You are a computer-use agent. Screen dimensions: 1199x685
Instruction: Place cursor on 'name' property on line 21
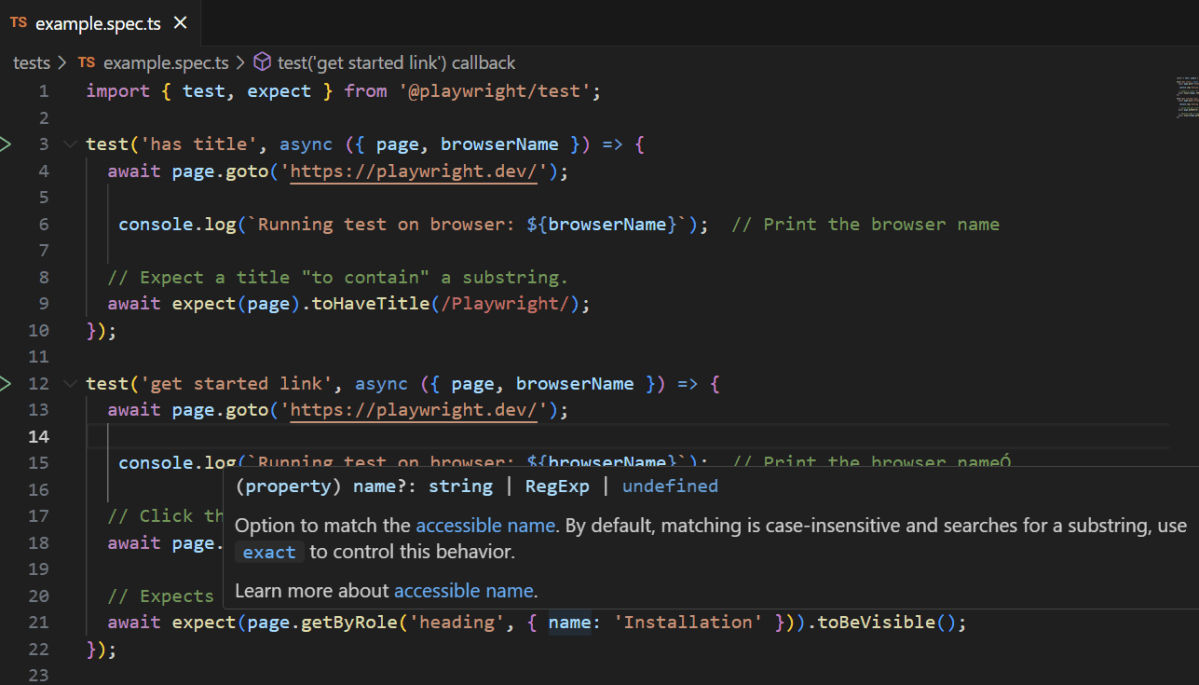[x=569, y=622]
